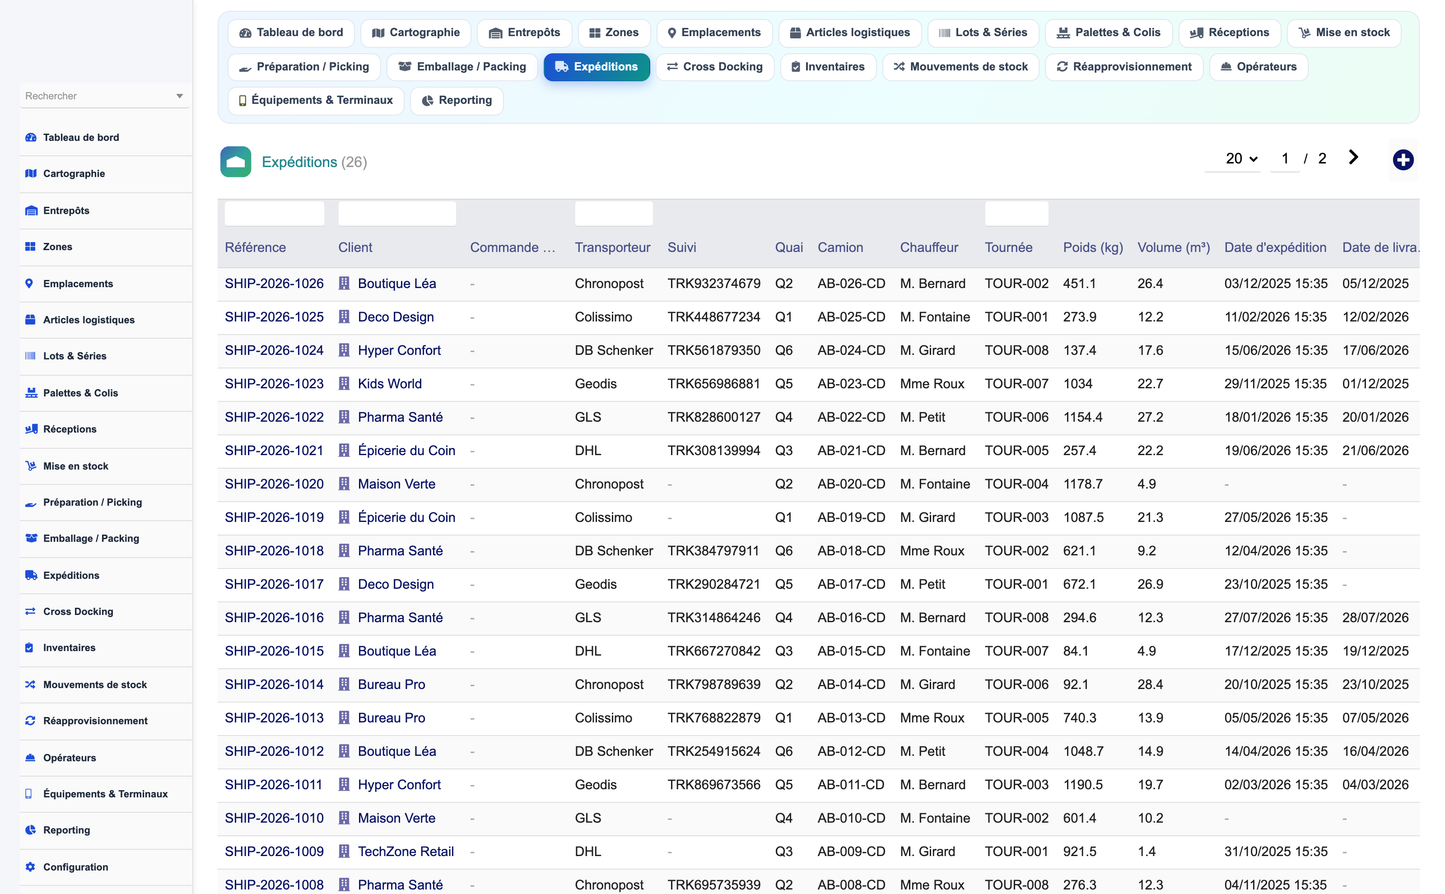Open the Mise en stock top tab
1445x894 pixels.
point(1344,33)
